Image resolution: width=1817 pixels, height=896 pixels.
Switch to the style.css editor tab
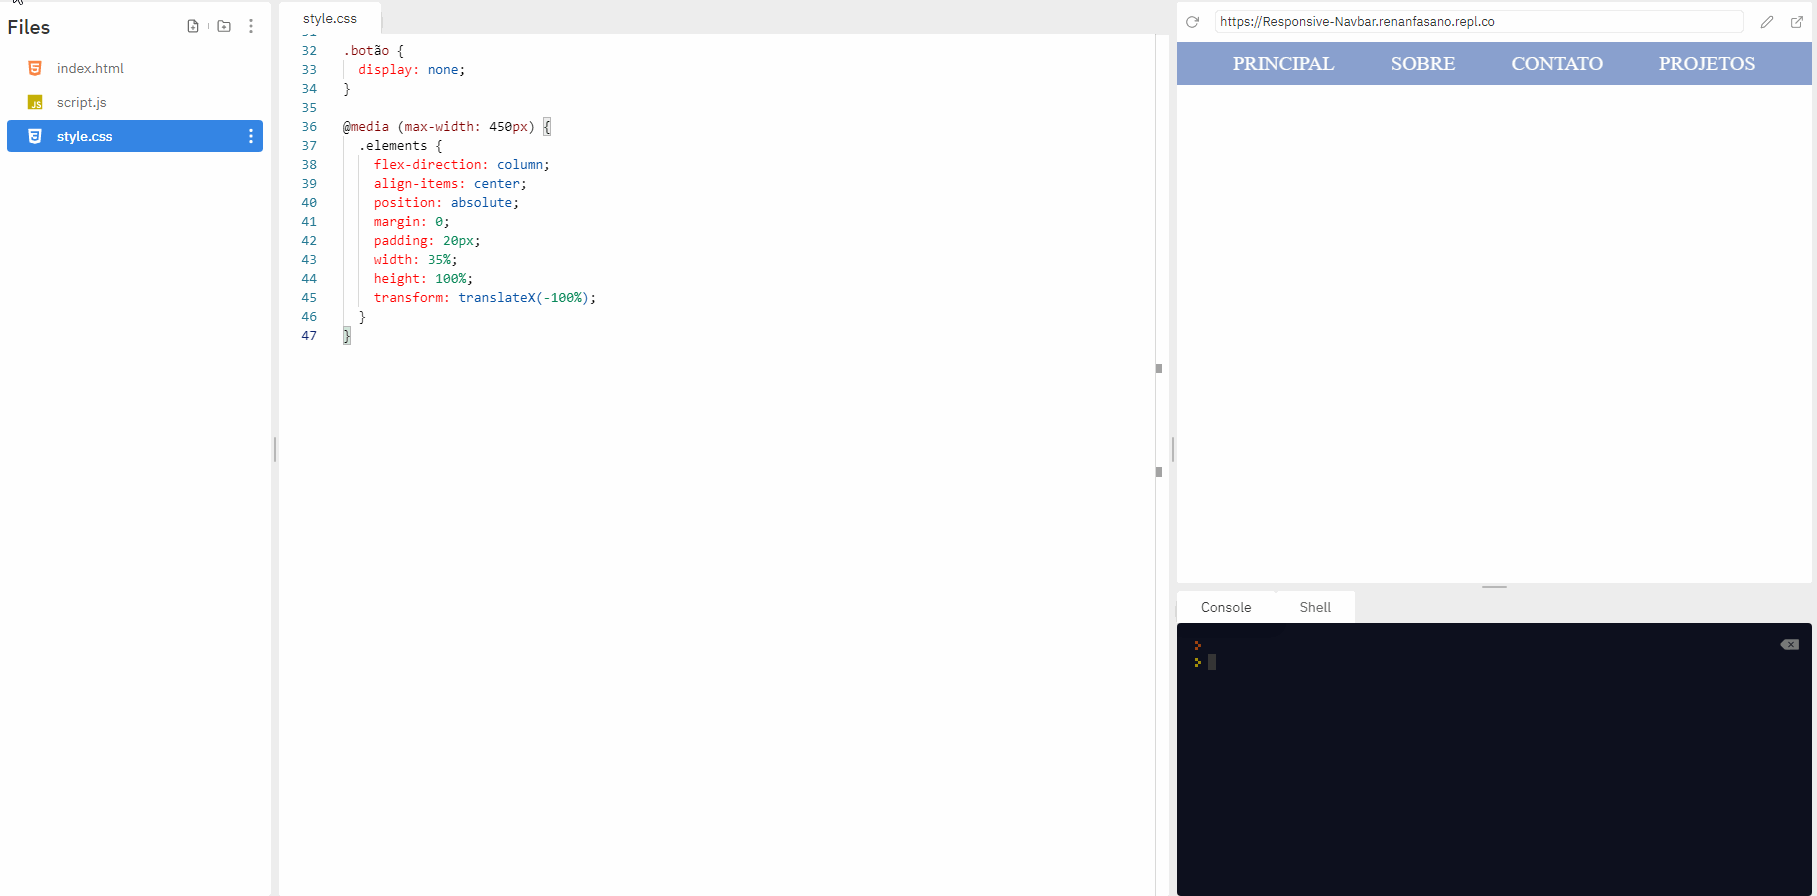(330, 18)
